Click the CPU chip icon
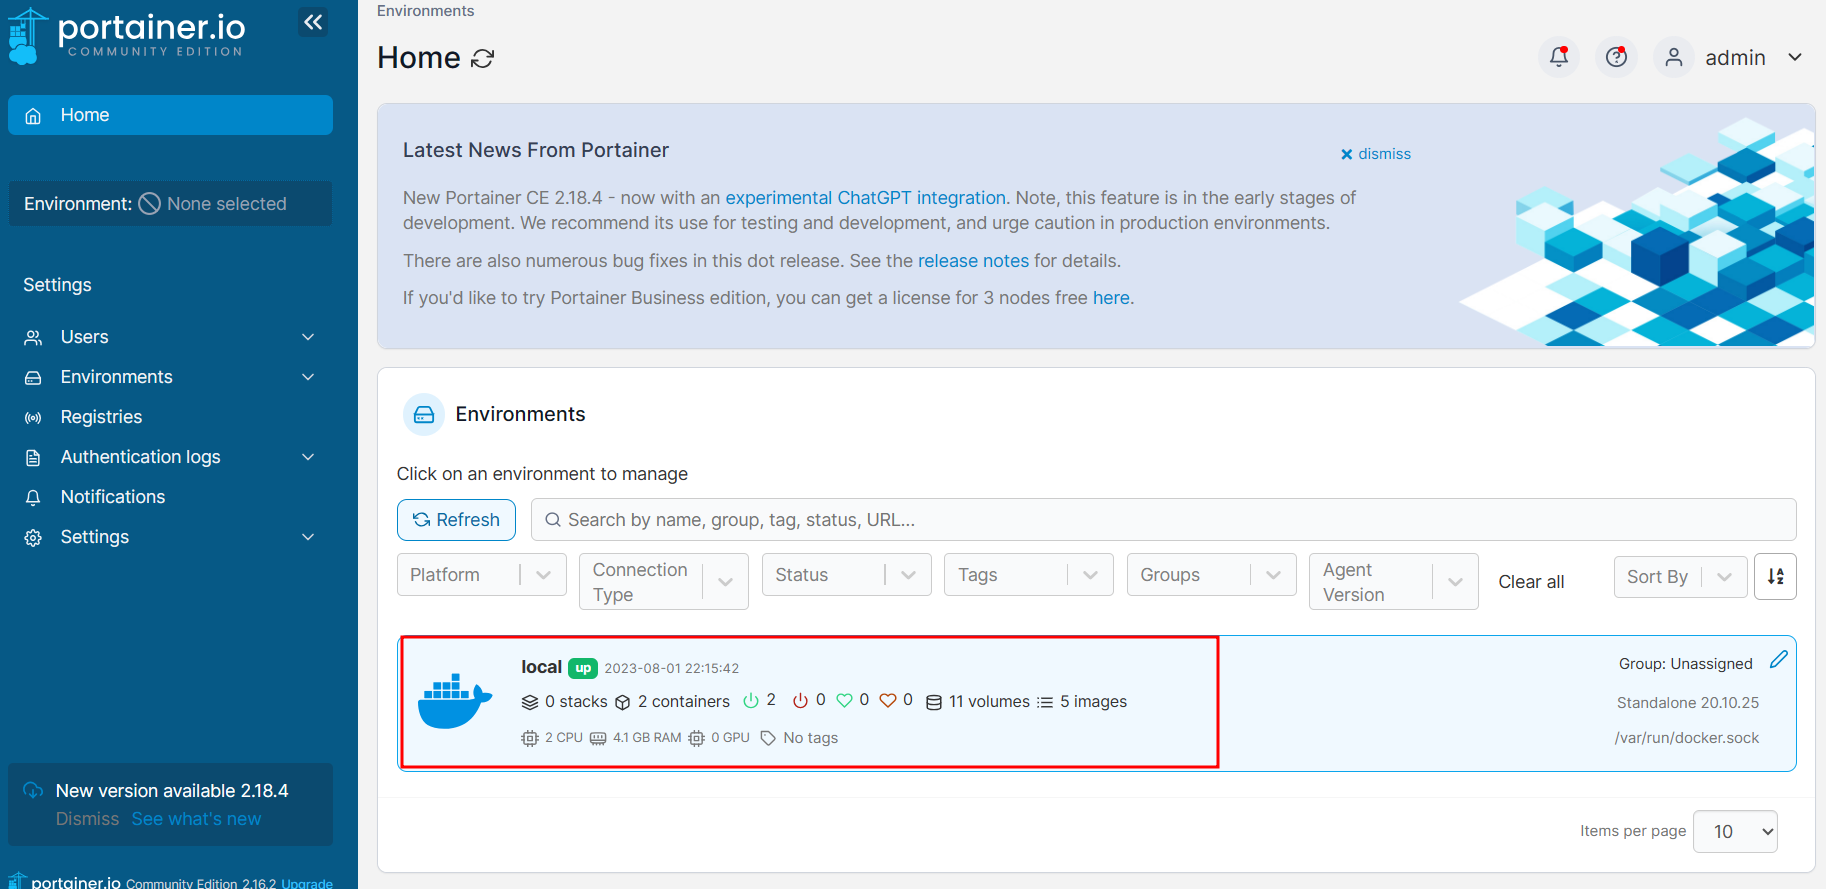The height and width of the screenshot is (889, 1826). [530, 738]
